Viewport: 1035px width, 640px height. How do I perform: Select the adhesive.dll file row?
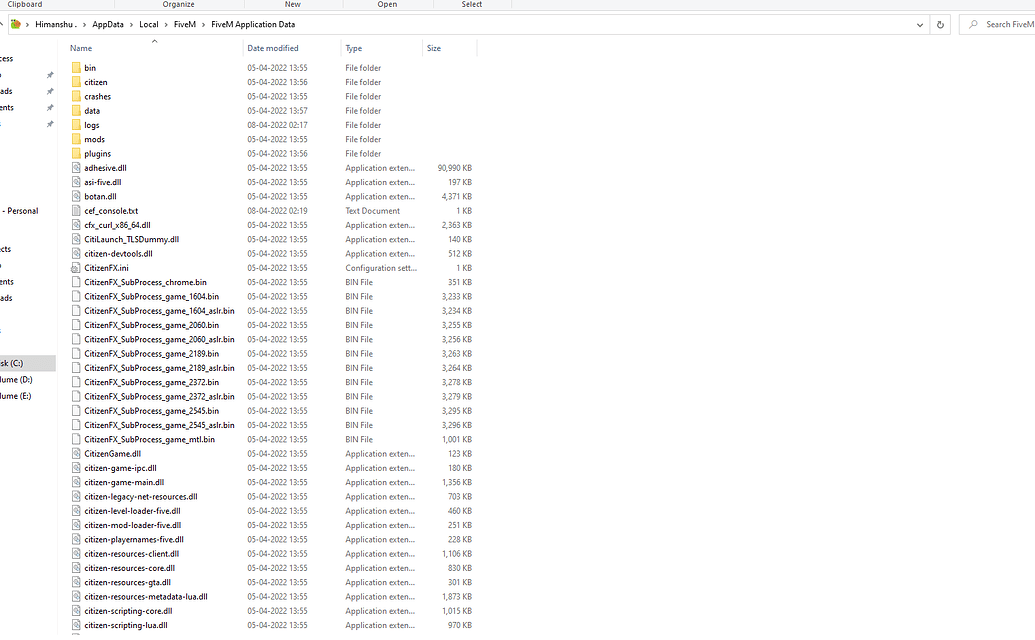point(103,167)
